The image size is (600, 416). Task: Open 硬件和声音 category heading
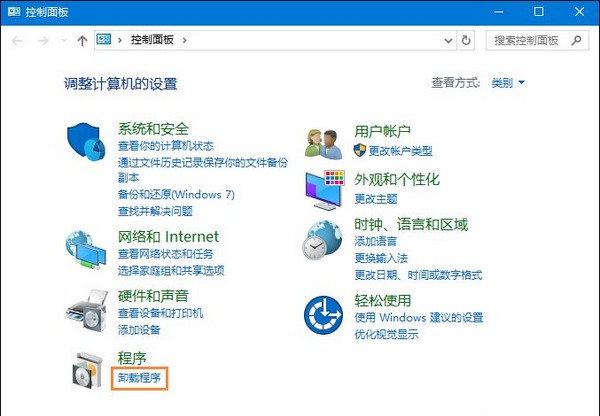[153, 296]
